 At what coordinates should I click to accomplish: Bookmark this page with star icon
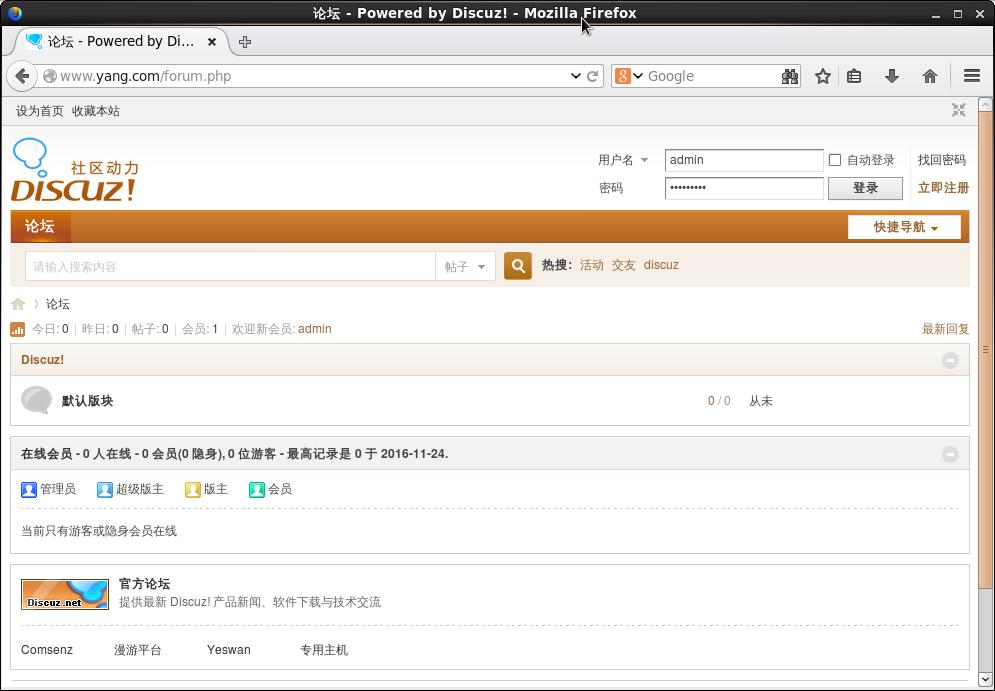click(x=822, y=76)
